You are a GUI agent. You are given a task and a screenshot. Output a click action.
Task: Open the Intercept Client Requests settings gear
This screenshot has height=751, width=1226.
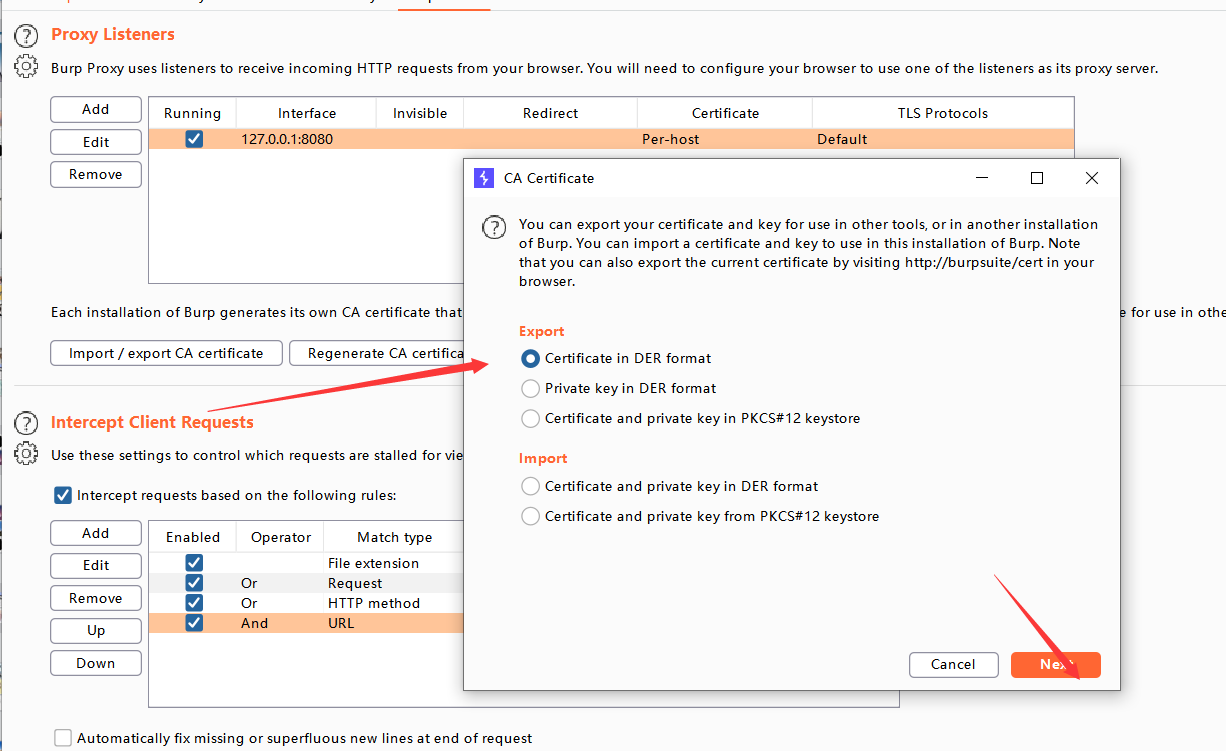[x=26, y=454]
